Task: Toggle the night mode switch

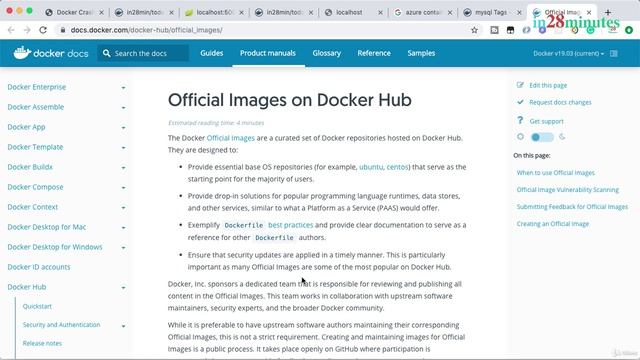Action: 542,137
